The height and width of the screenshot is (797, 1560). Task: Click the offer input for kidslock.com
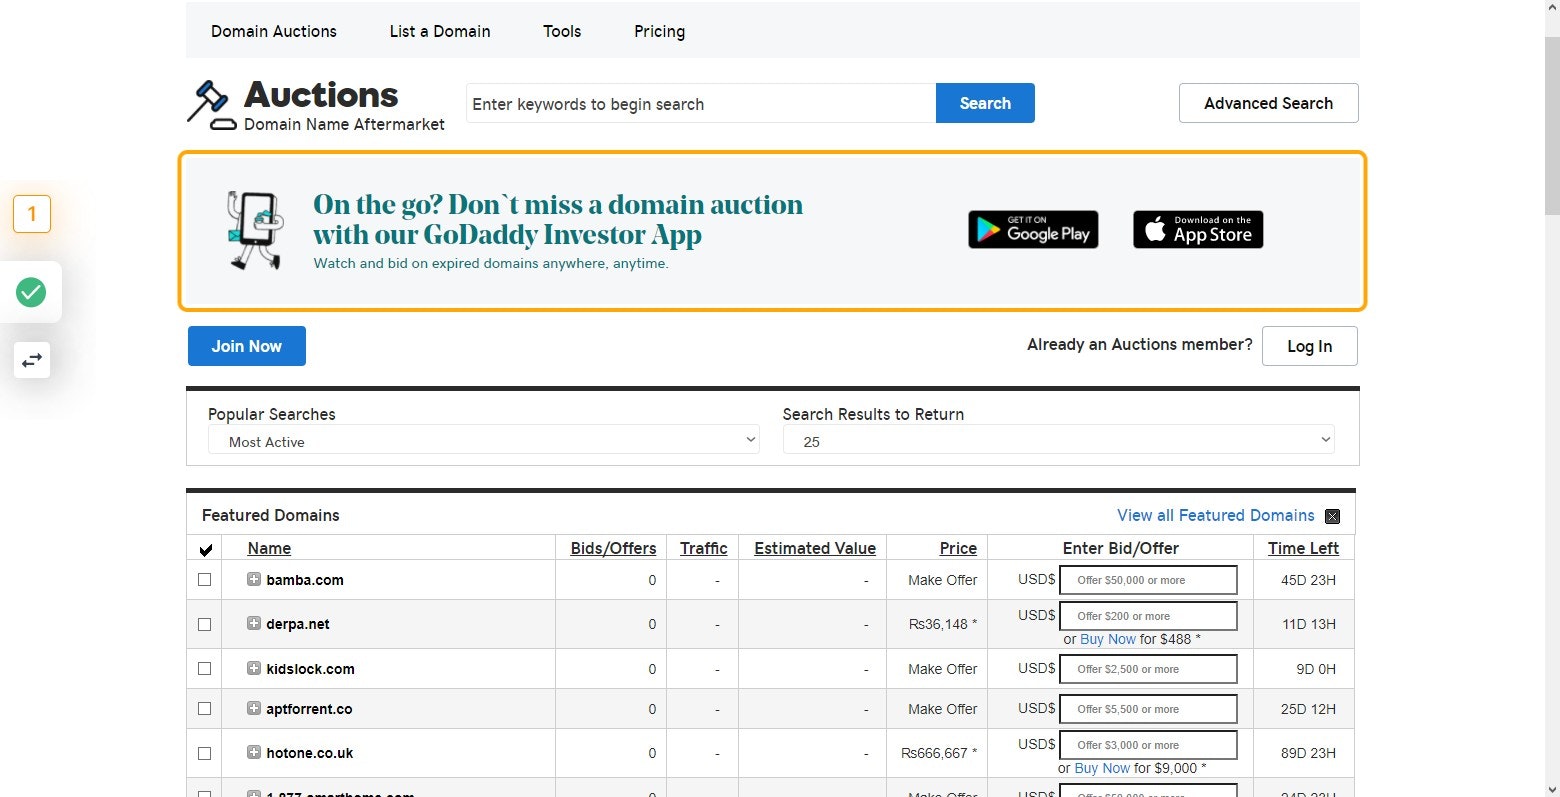pyautogui.click(x=1148, y=669)
